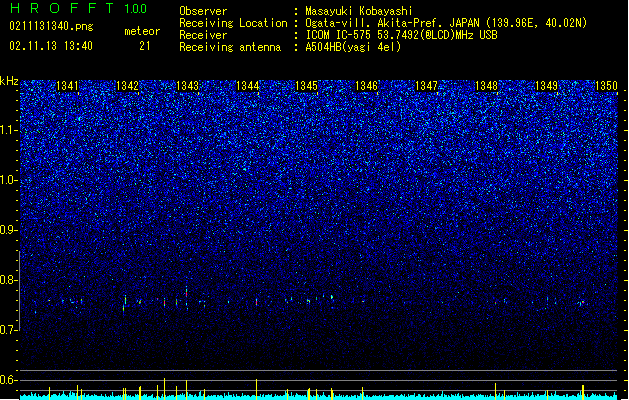Click the 1345 time marker
This screenshot has width=629, height=400.
[x=306, y=86]
